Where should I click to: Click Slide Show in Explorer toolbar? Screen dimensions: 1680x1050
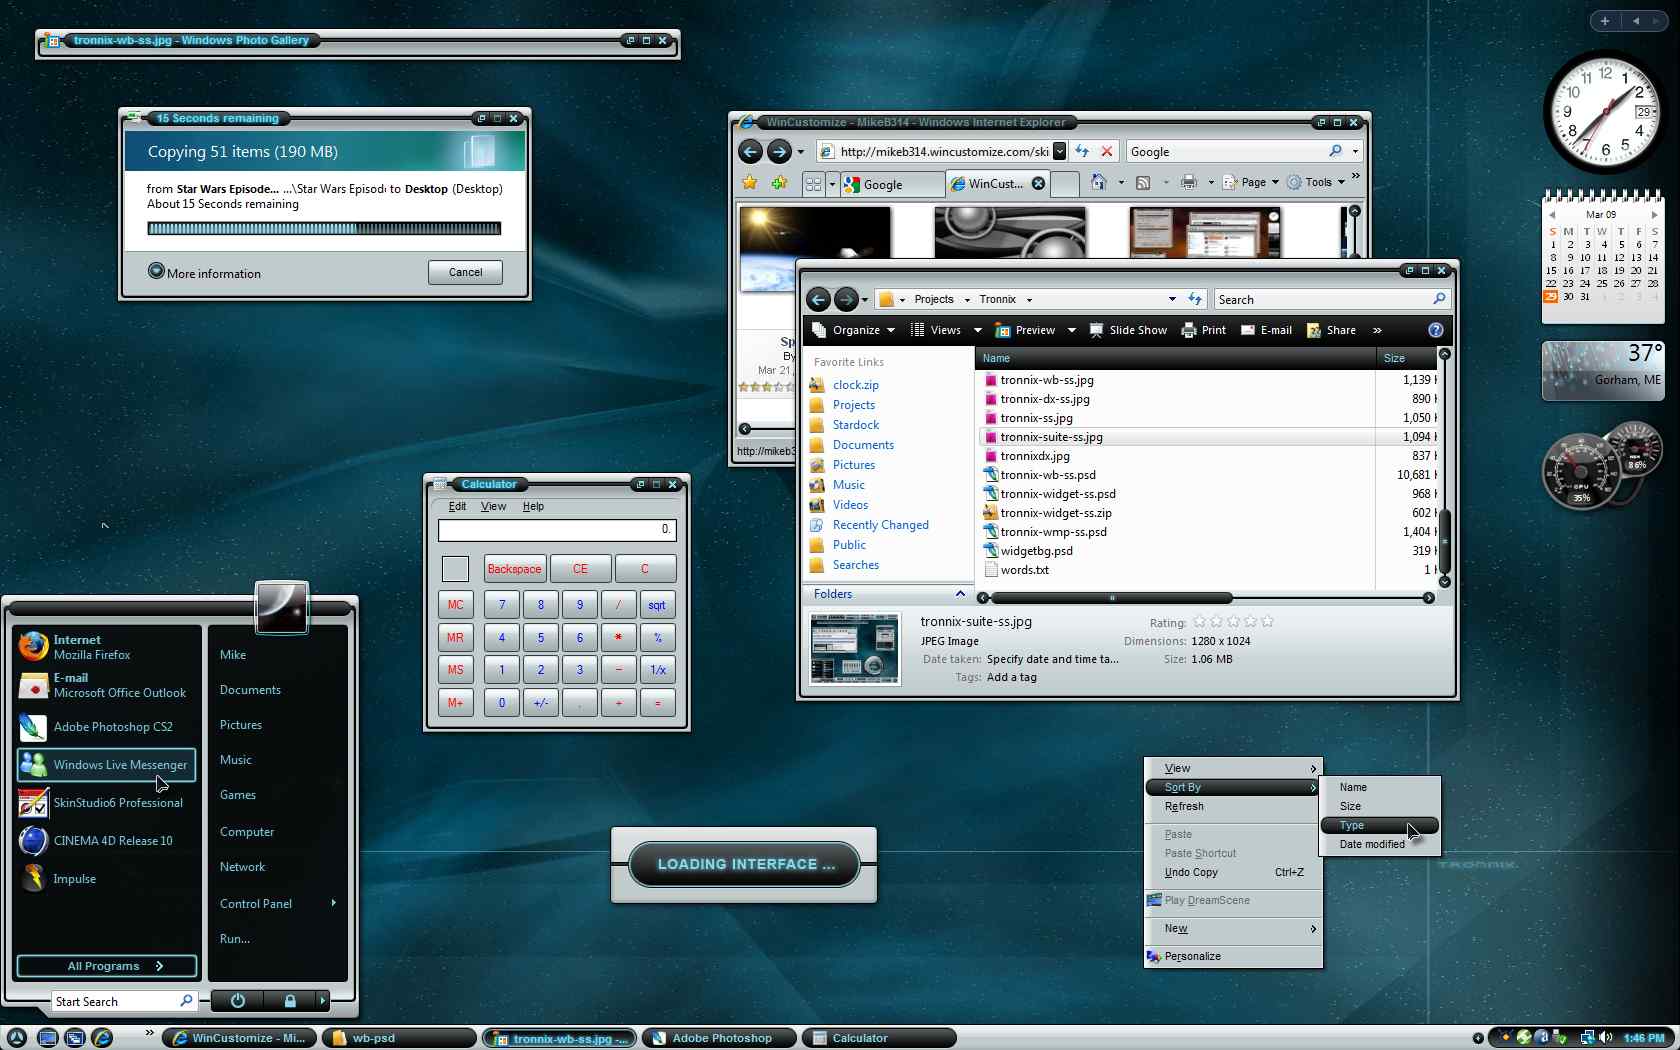[x=1128, y=330]
